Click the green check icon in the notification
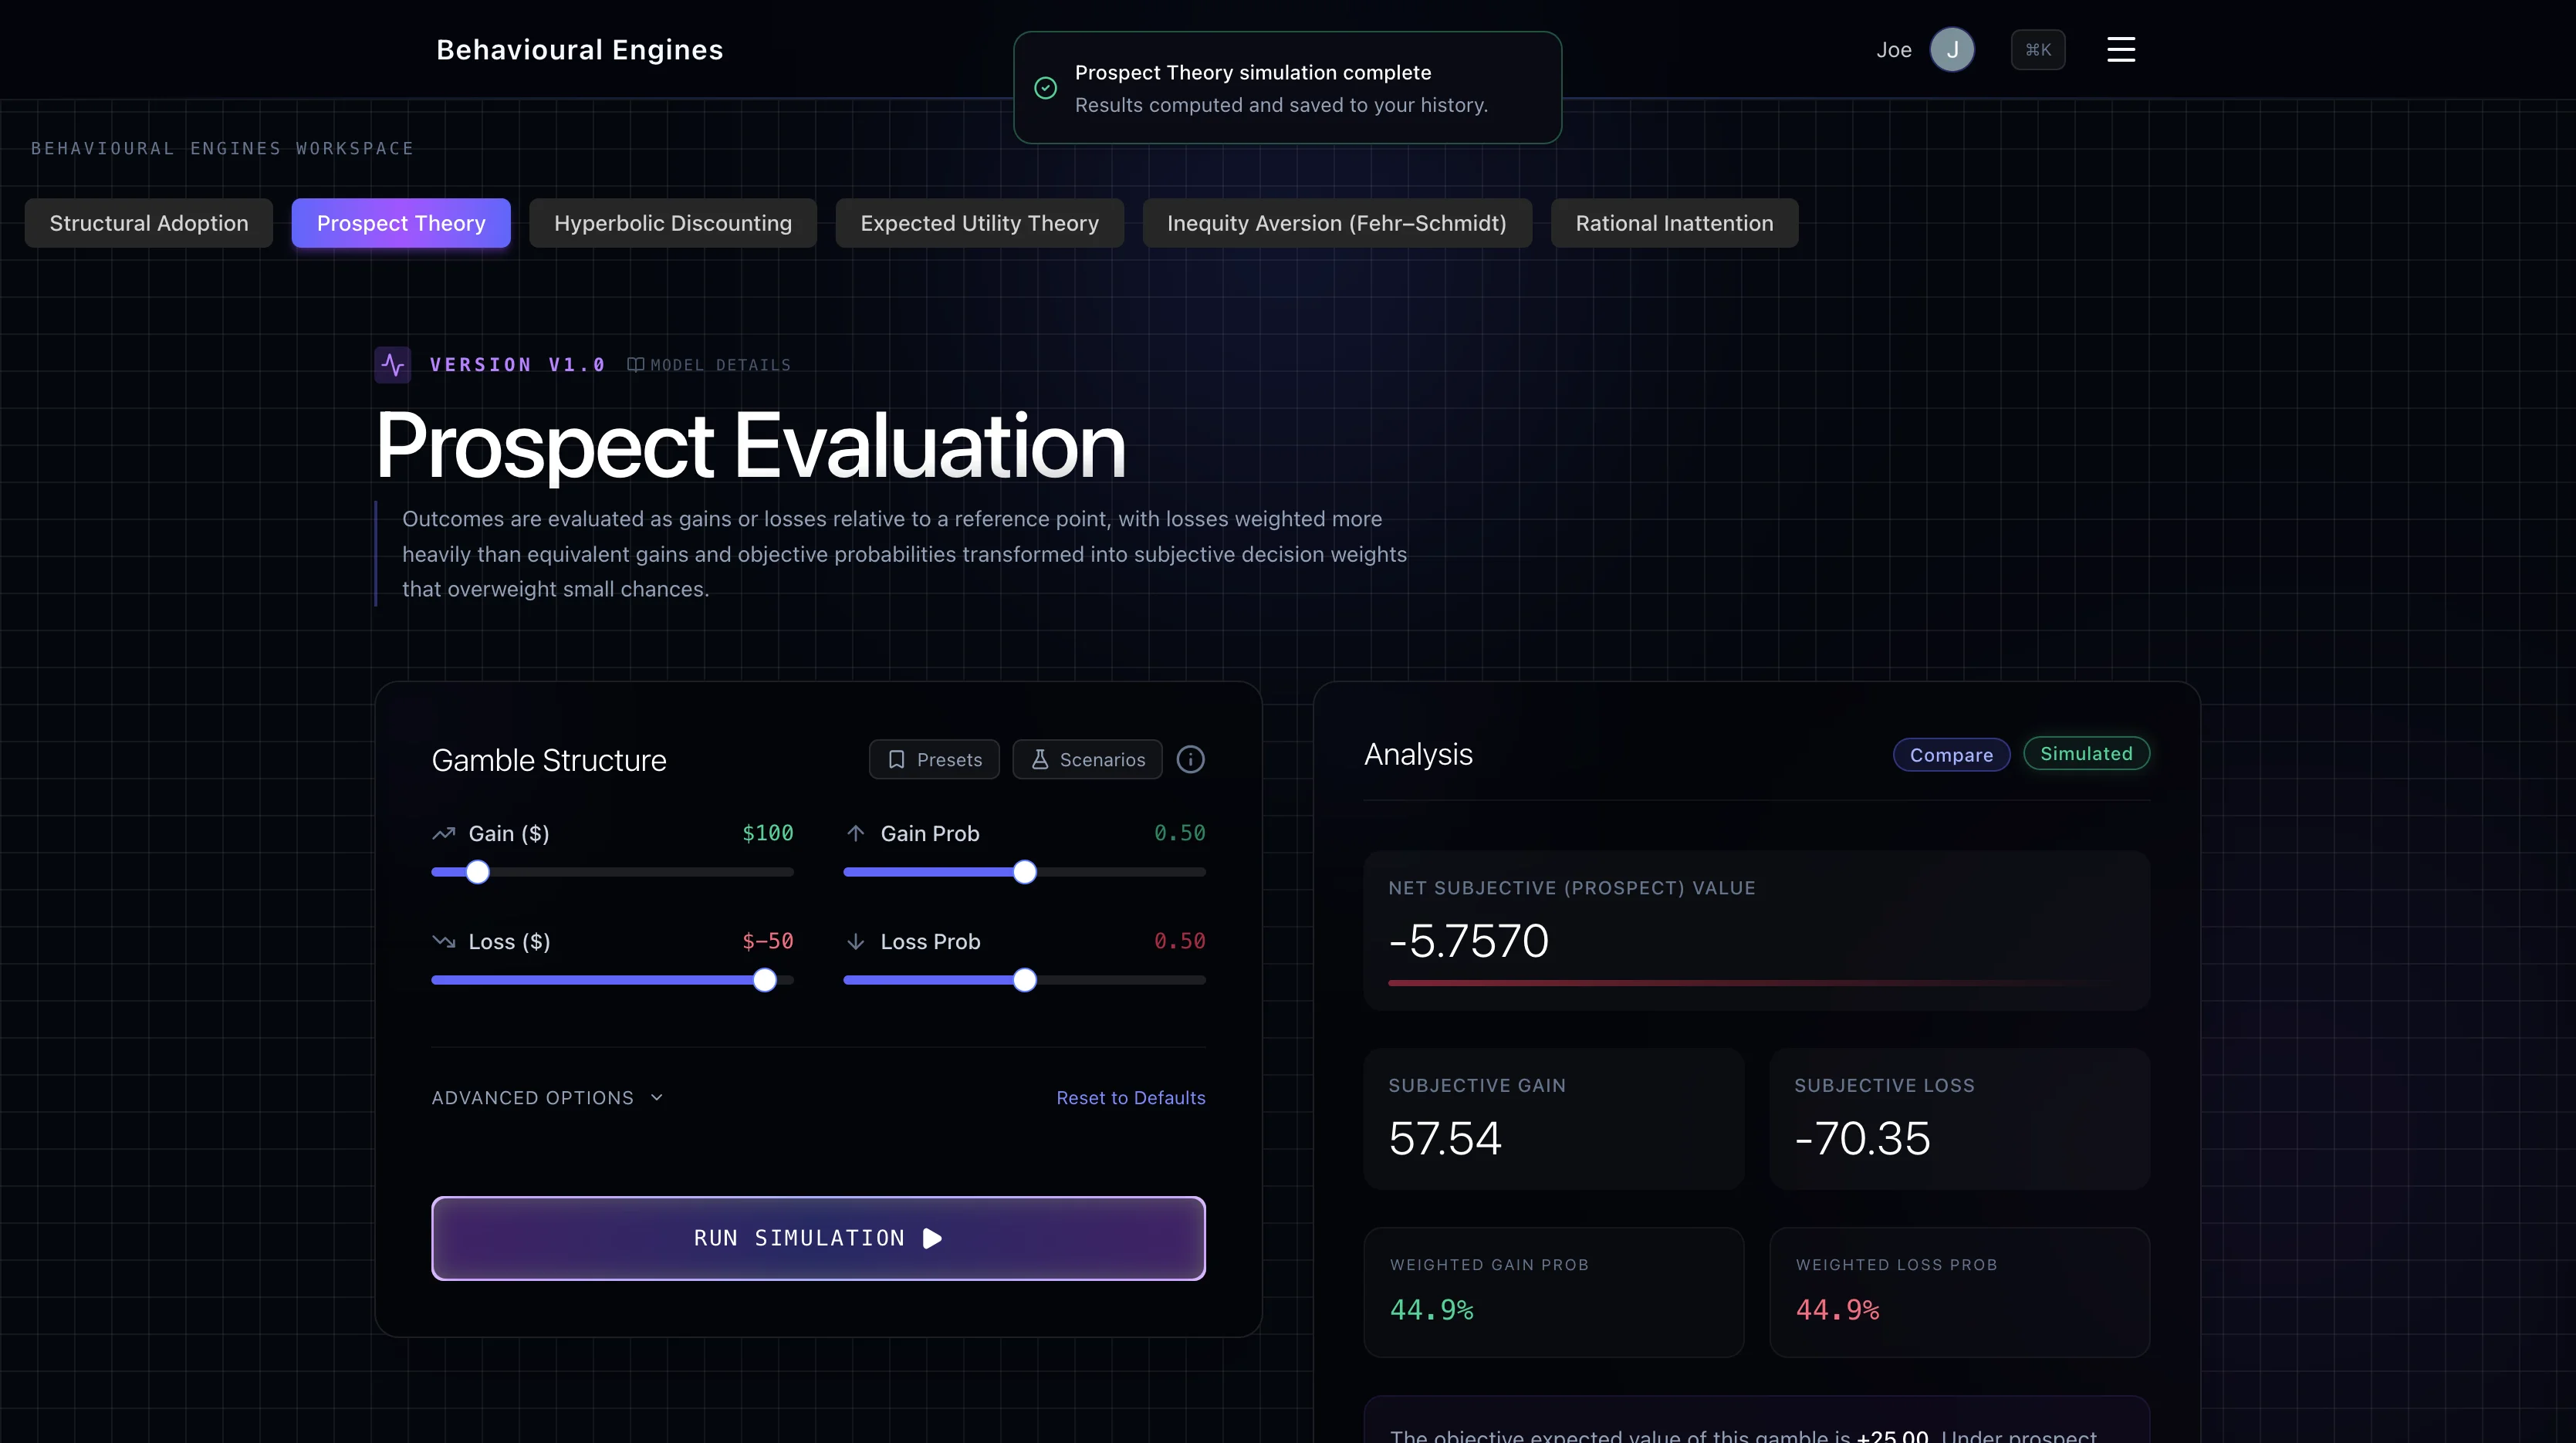 tap(1045, 88)
